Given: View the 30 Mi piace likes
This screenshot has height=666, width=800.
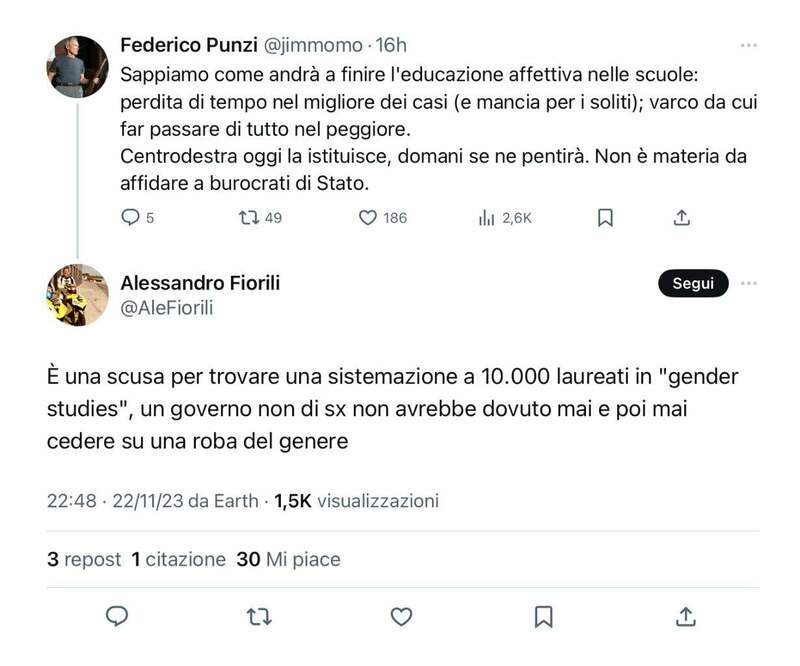Looking at the screenshot, I should pyautogui.click(x=289, y=560).
